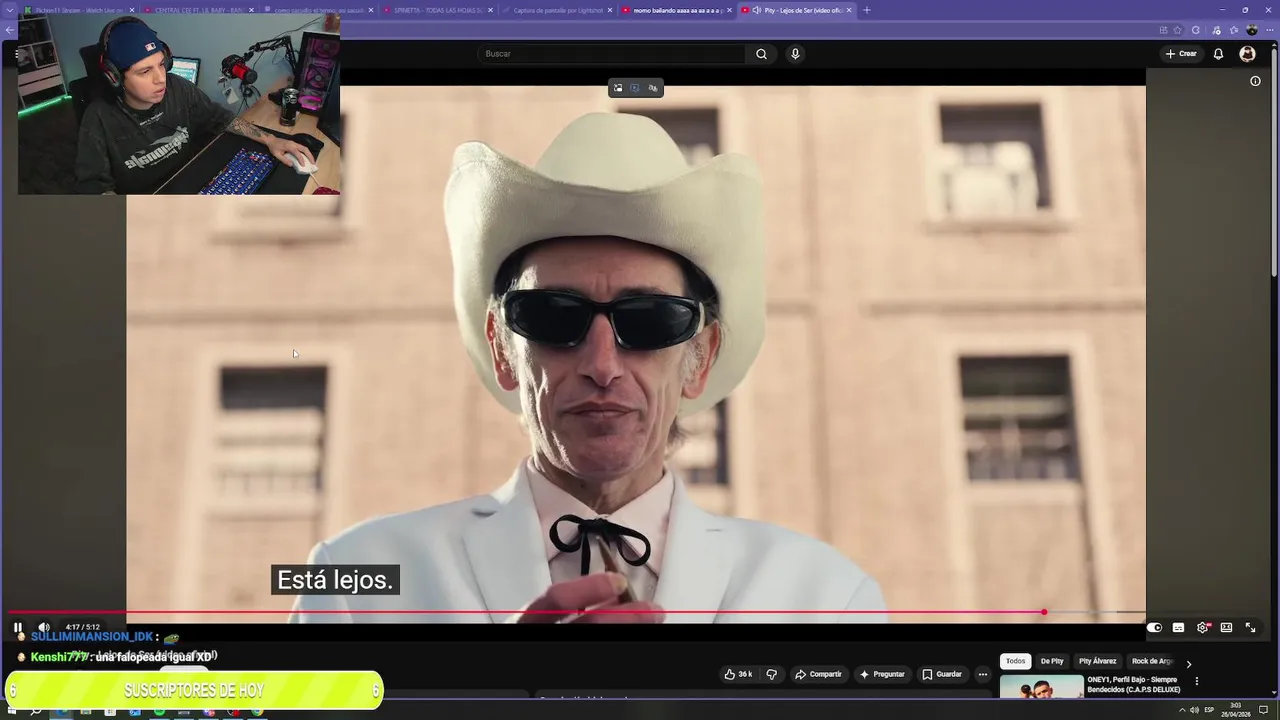Click the middle icon in the video overlay toolbar
Viewport: 1280px width, 720px height.
point(635,88)
